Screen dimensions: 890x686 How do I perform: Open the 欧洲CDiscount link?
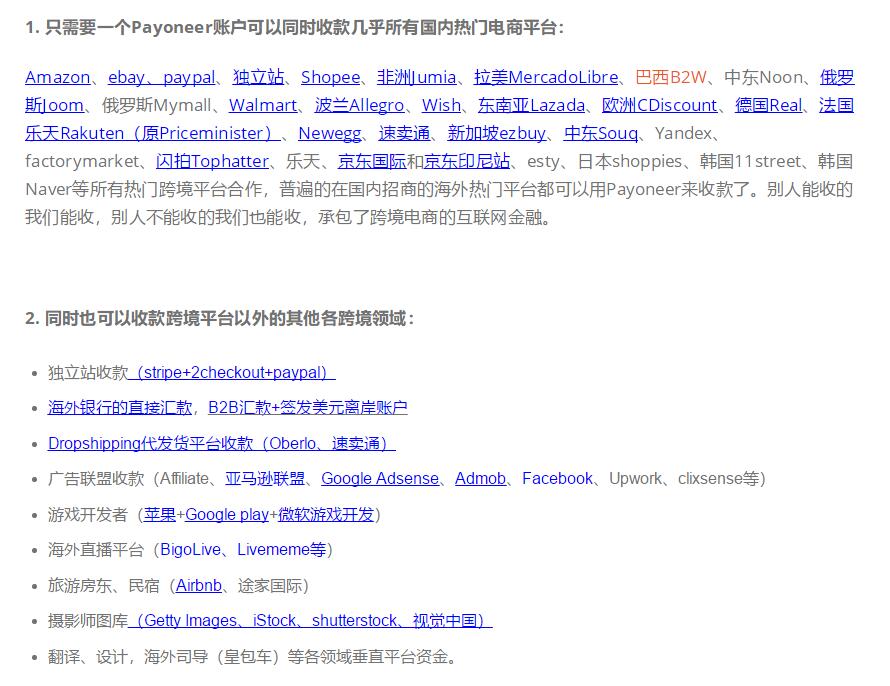(660, 105)
